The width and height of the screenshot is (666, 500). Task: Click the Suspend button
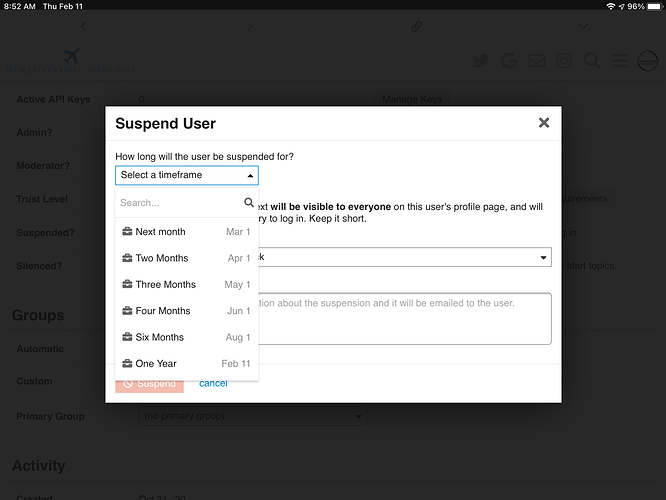(149, 385)
